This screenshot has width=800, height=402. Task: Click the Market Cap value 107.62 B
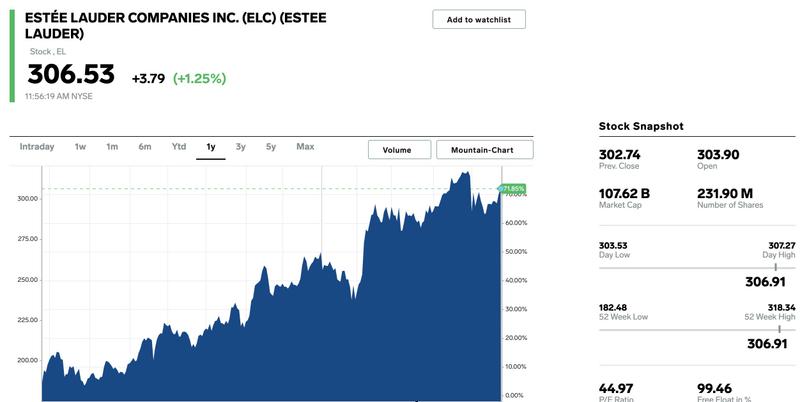click(x=624, y=194)
